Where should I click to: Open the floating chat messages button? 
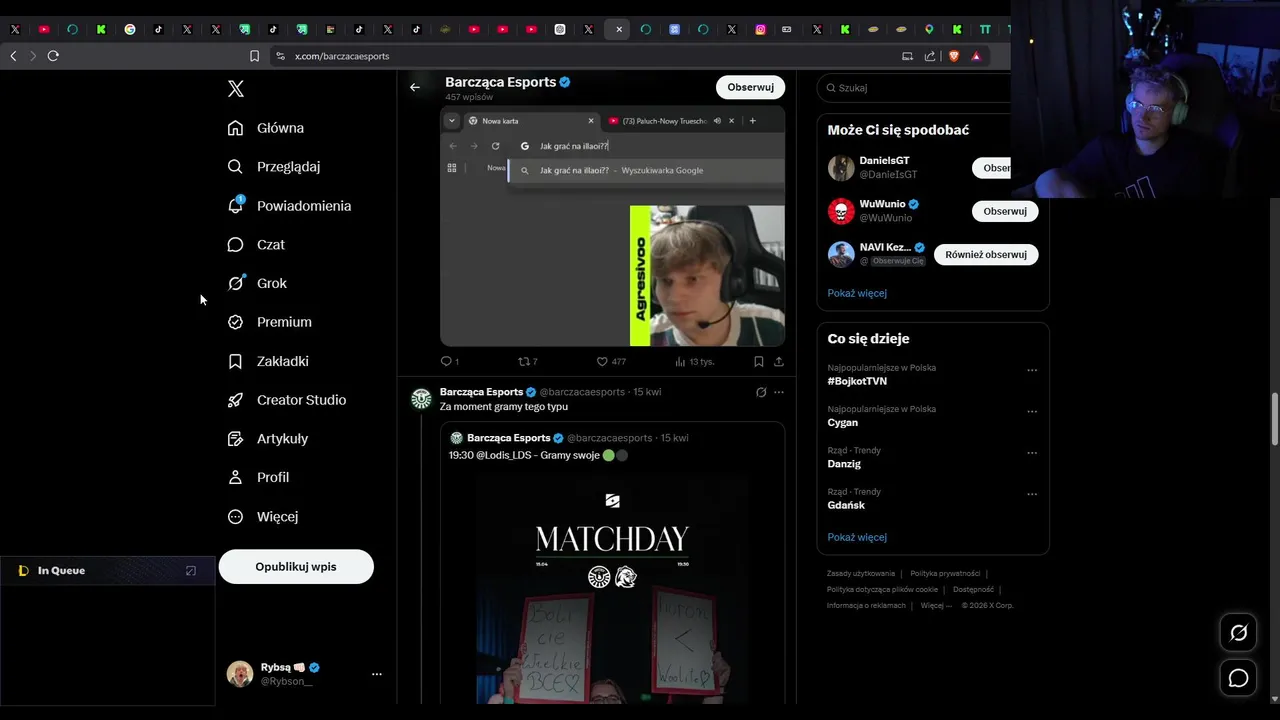(x=1238, y=678)
